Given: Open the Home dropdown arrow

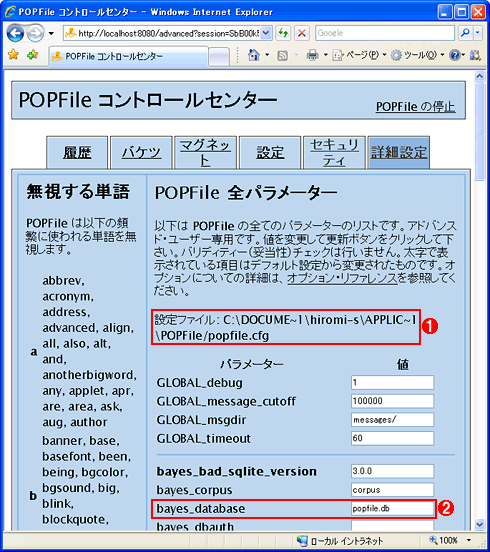Looking at the screenshot, I should point(267,55).
